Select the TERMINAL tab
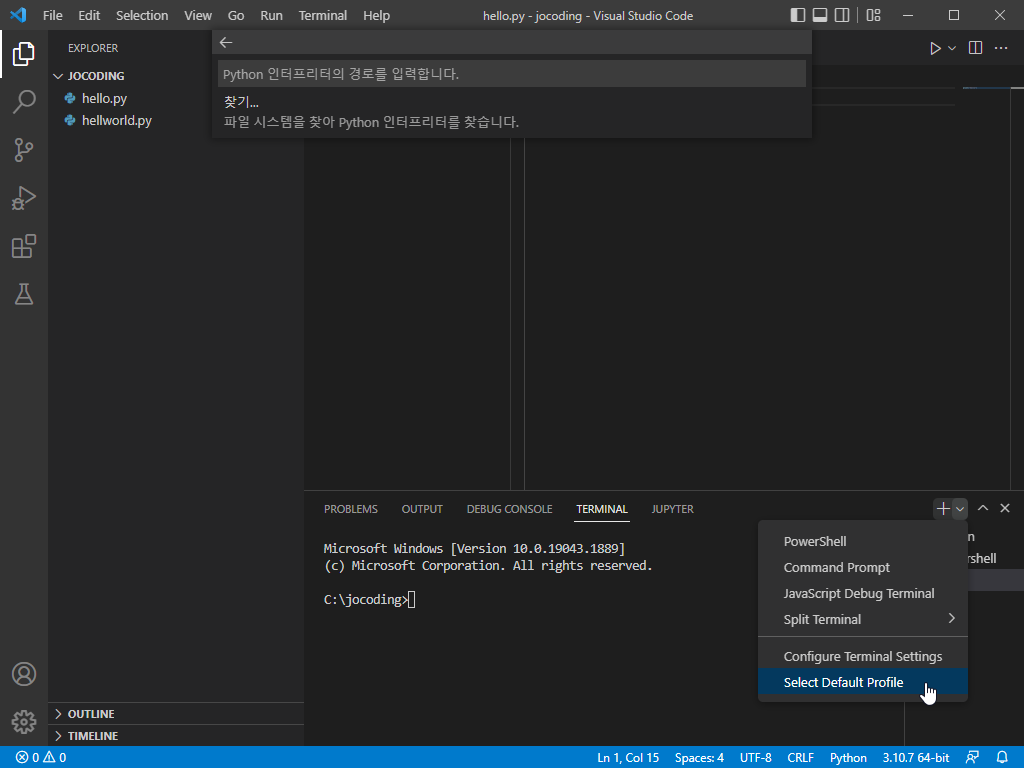 pyautogui.click(x=601, y=509)
